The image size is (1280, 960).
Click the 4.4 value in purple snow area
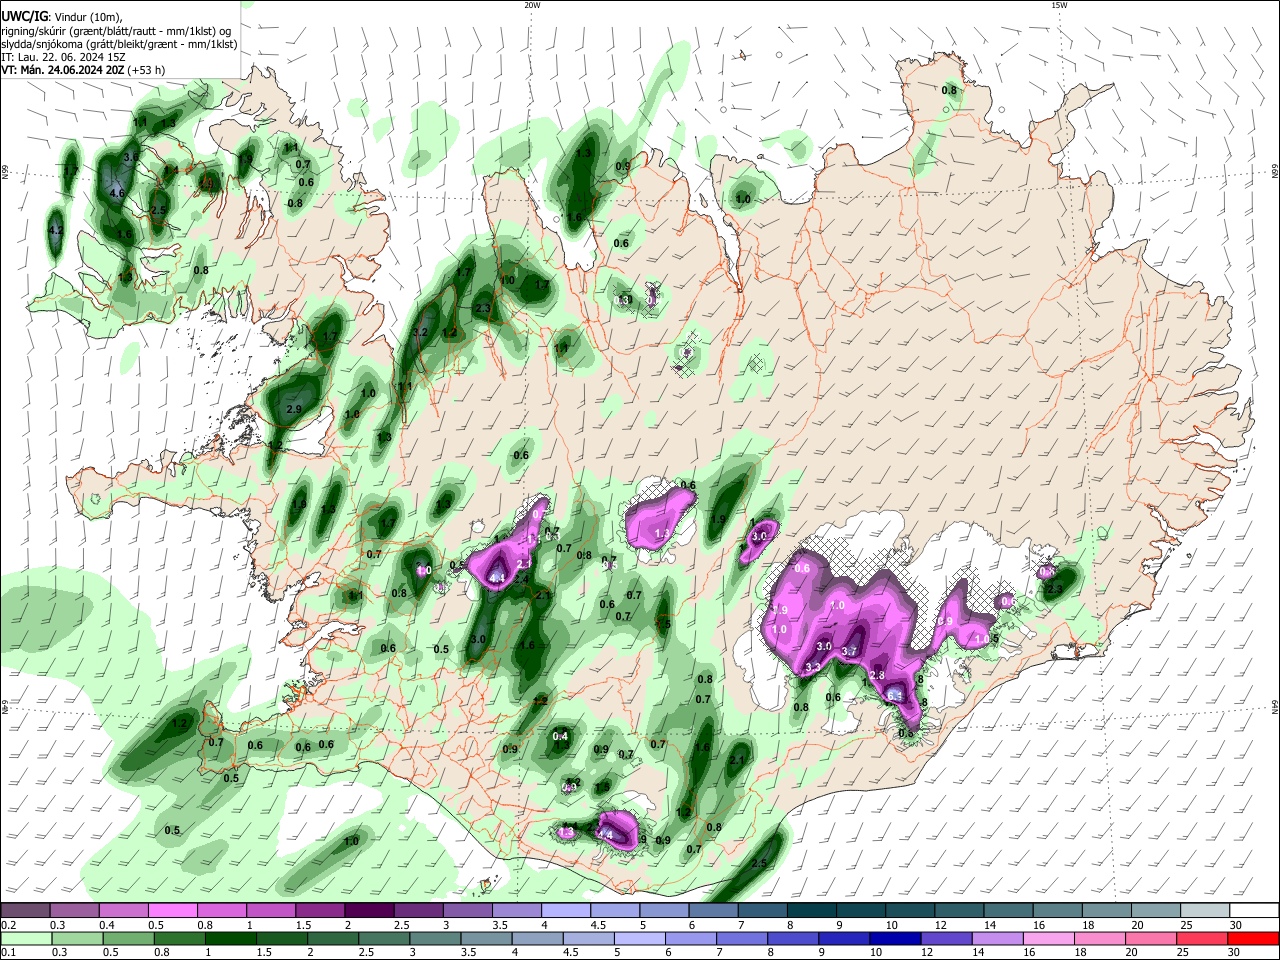click(x=497, y=578)
